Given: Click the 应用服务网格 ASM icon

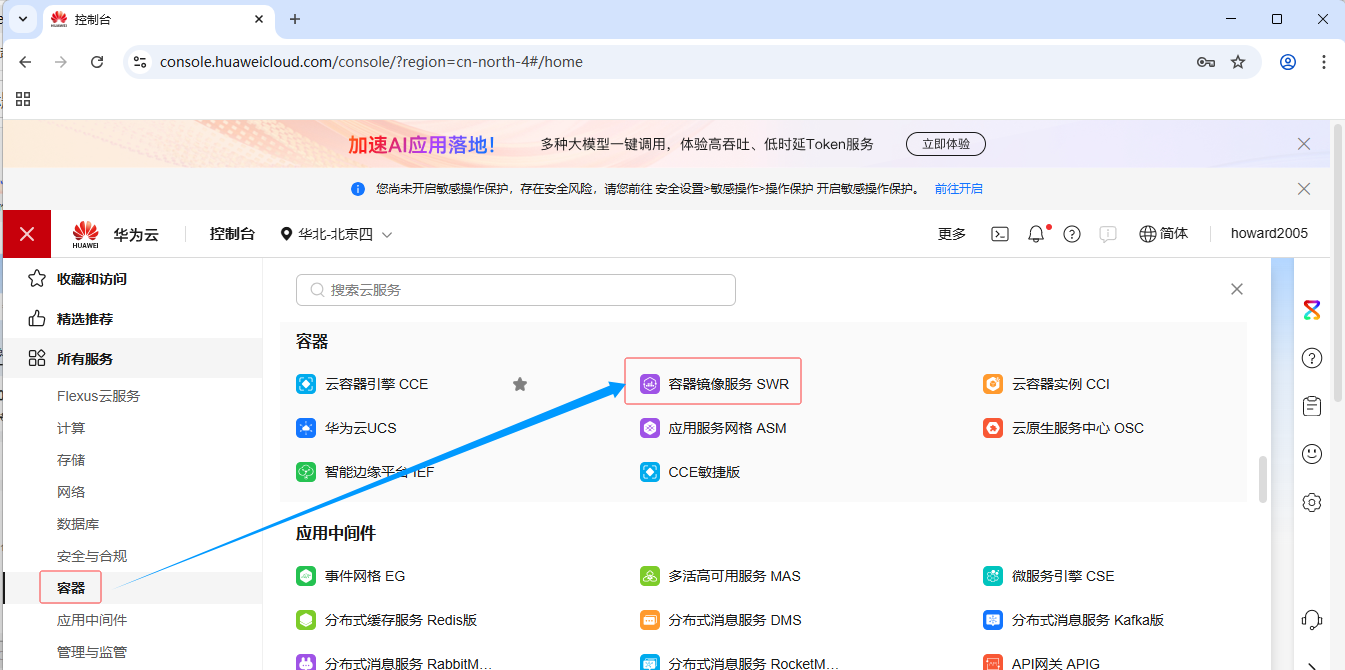Looking at the screenshot, I should click(x=650, y=428).
